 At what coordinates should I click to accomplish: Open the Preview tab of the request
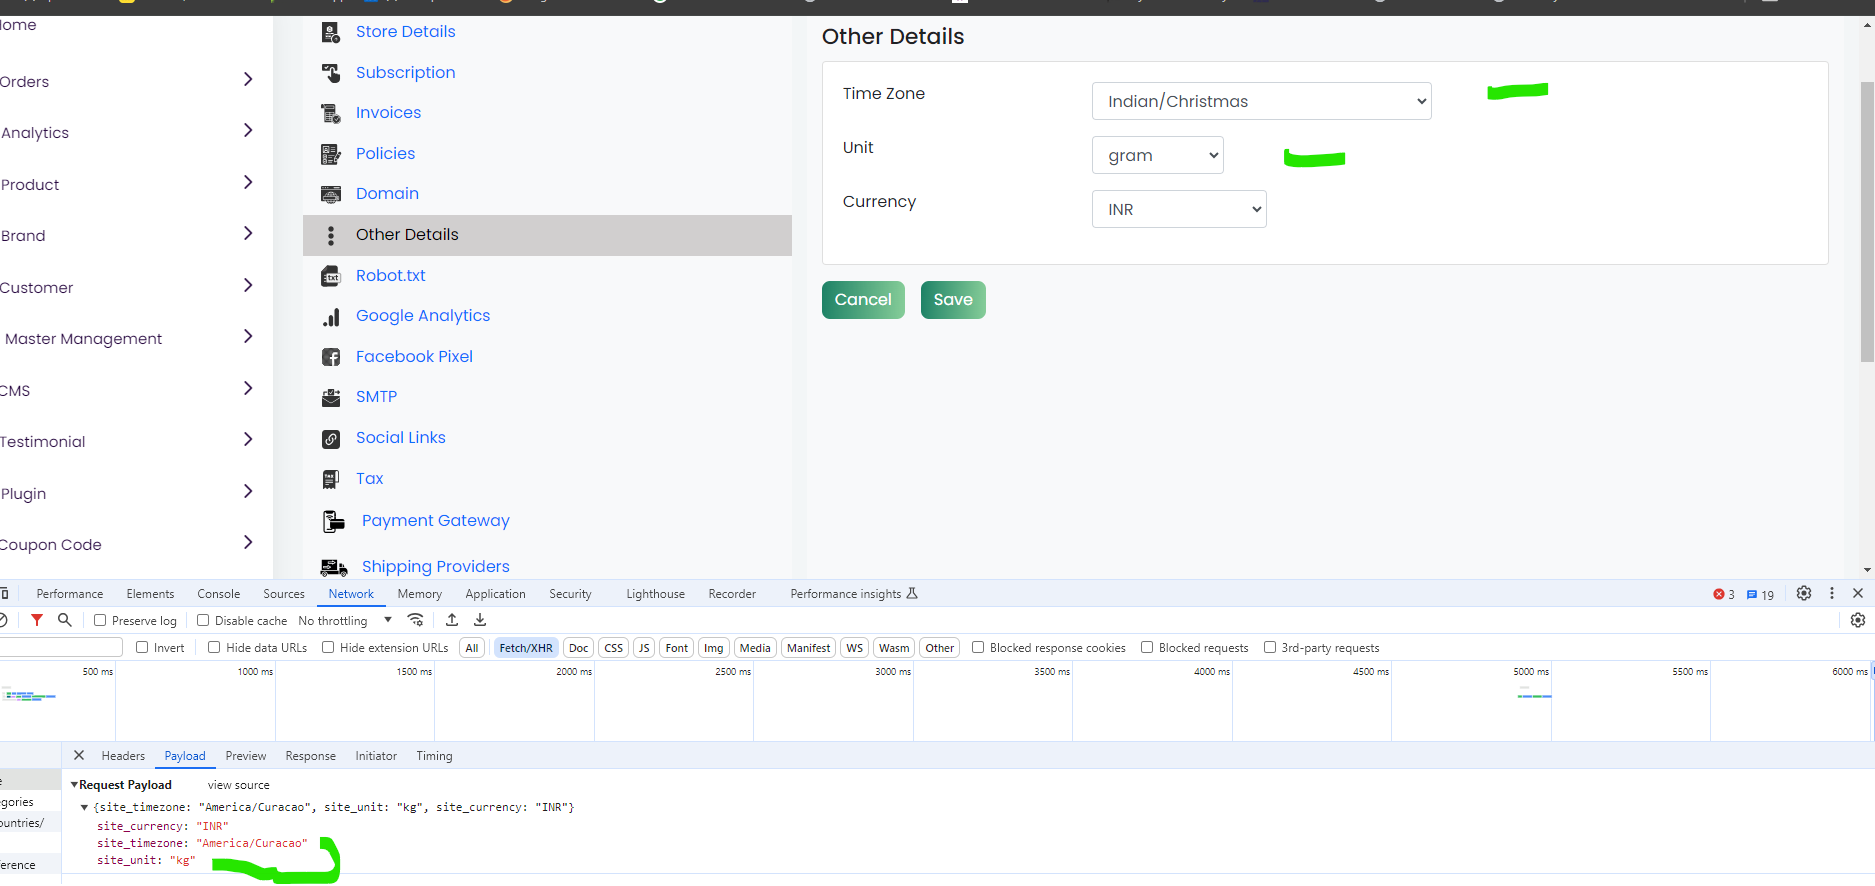point(246,756)
